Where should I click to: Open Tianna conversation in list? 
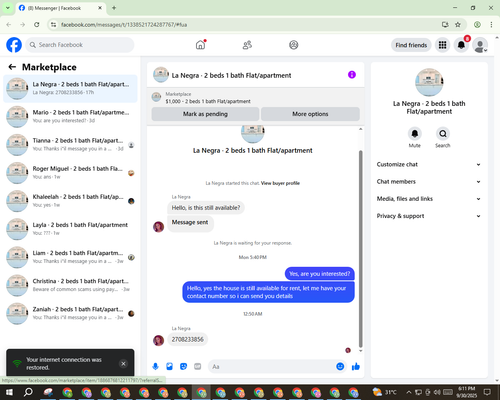click(70, 145)
